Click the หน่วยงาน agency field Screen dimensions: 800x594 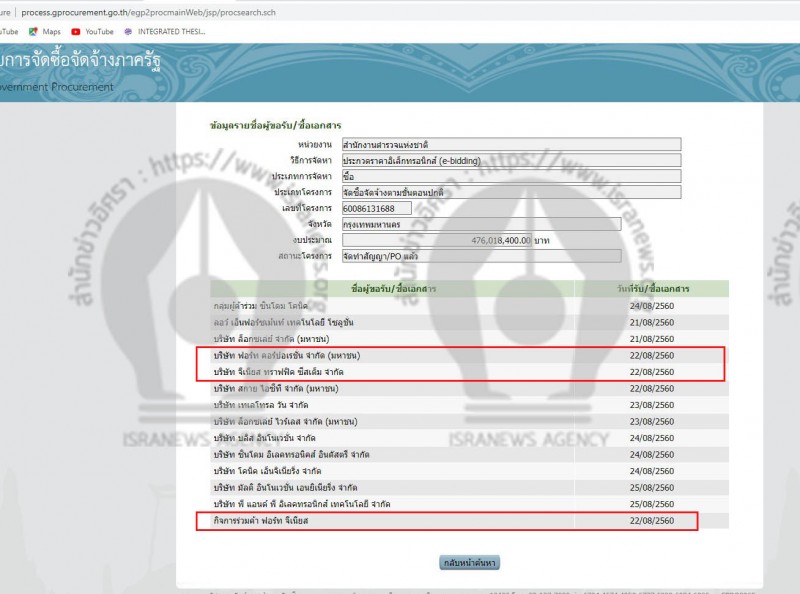[x=510, y=144]
